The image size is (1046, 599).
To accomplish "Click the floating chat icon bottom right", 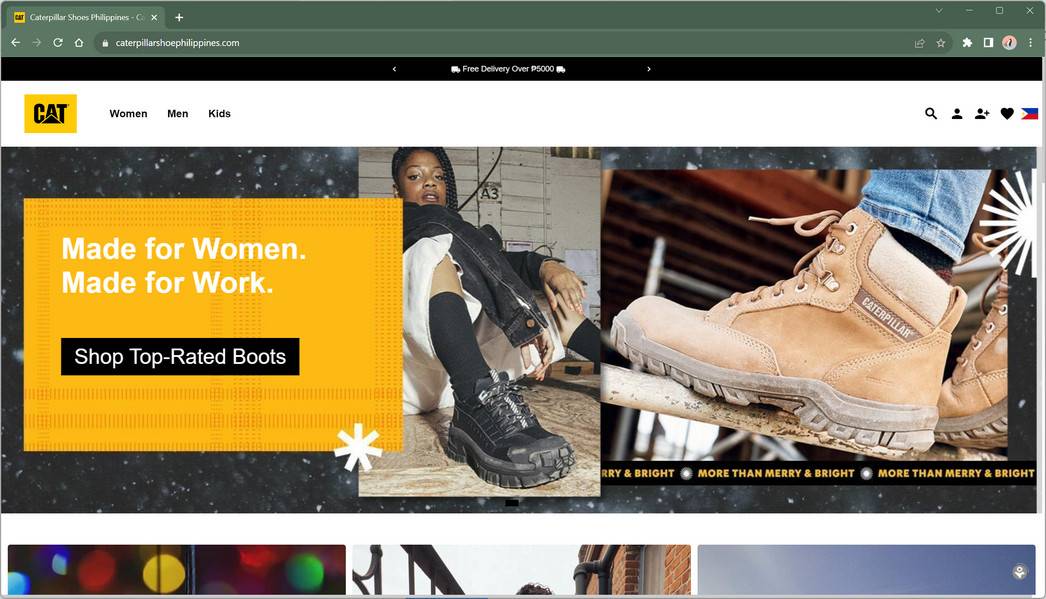I will (x=1019, y=572).
